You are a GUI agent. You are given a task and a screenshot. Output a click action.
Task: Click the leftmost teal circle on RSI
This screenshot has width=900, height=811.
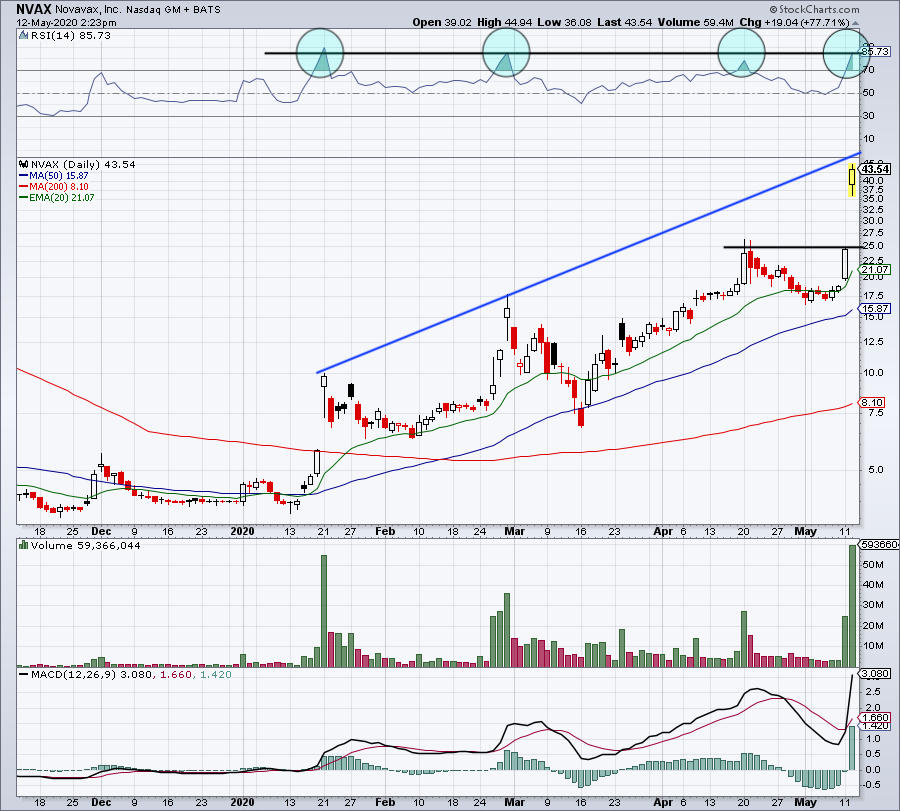click(x=320, y=53)
